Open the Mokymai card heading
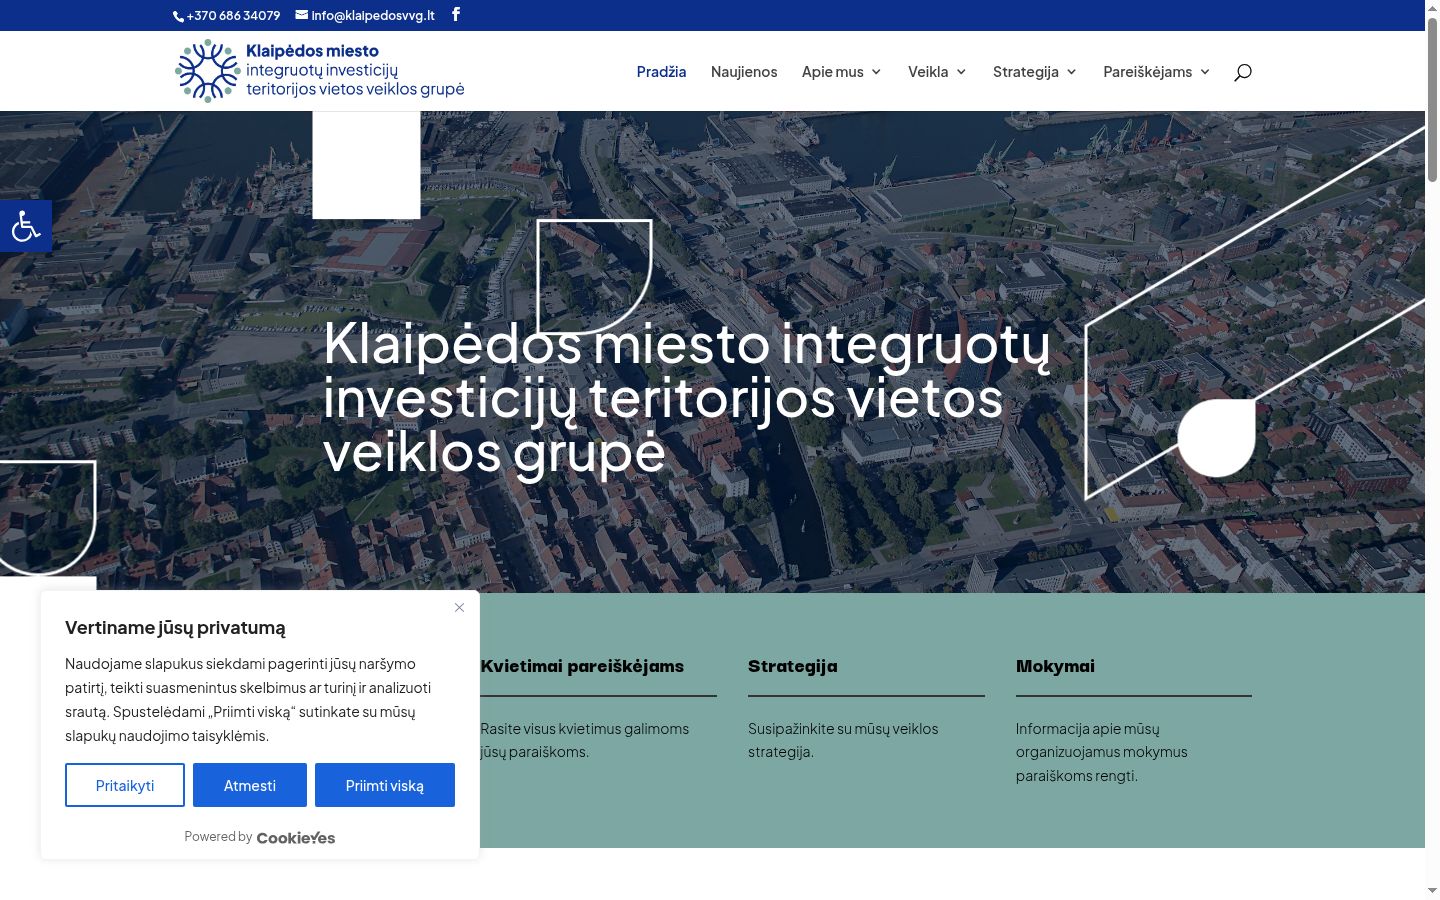The width and height of the screenshot is (1440, 900). 1055,666
